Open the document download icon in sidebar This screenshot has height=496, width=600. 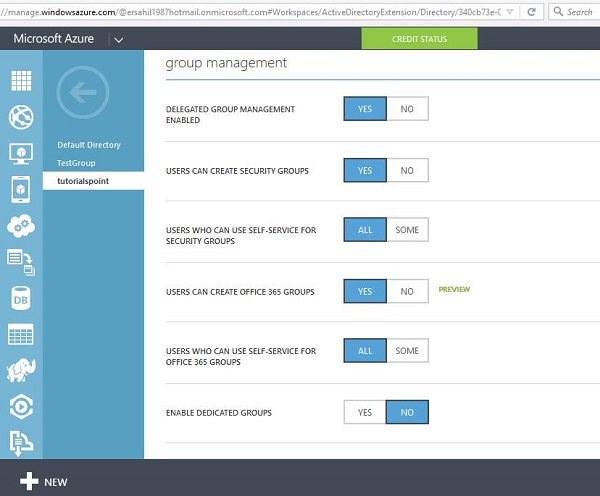[21, 443]
